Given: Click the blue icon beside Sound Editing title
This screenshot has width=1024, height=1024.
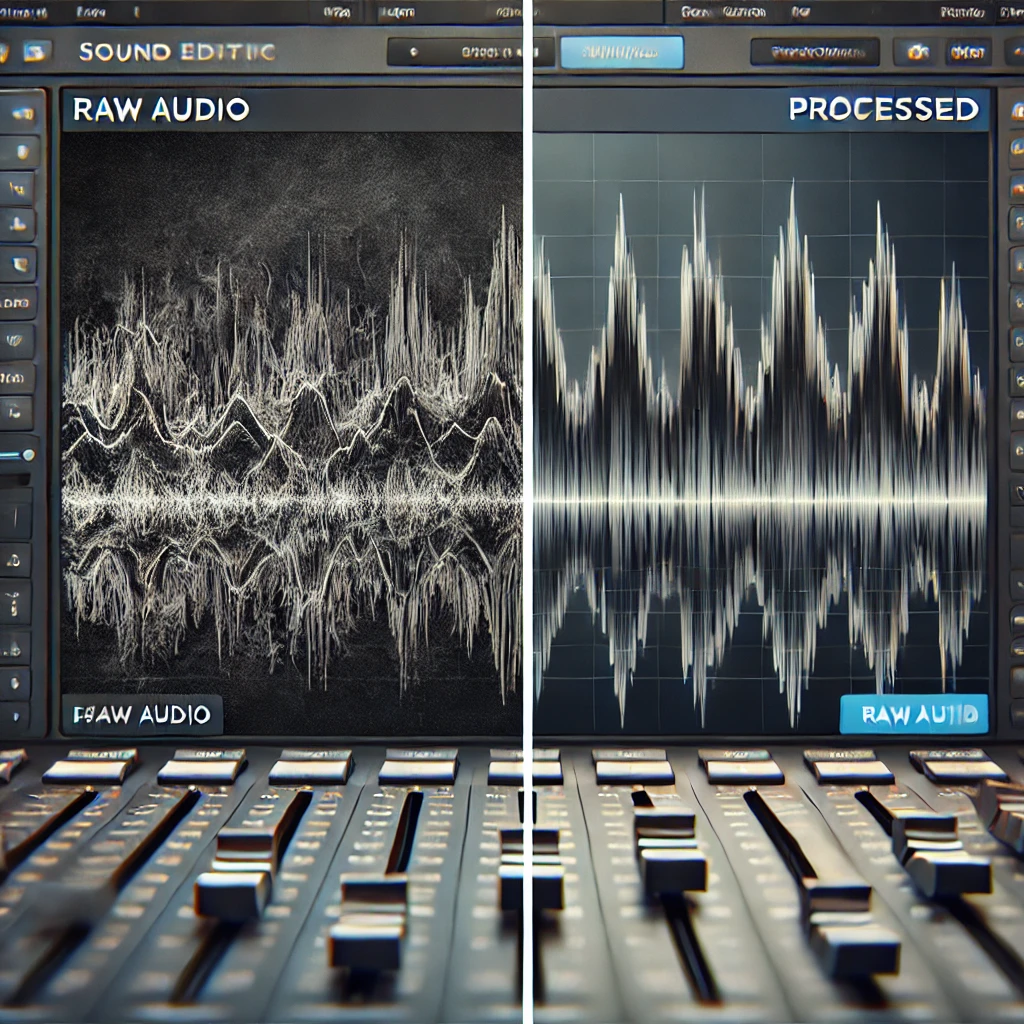Looking at the screenshot, I should click(x=38, y=51).
